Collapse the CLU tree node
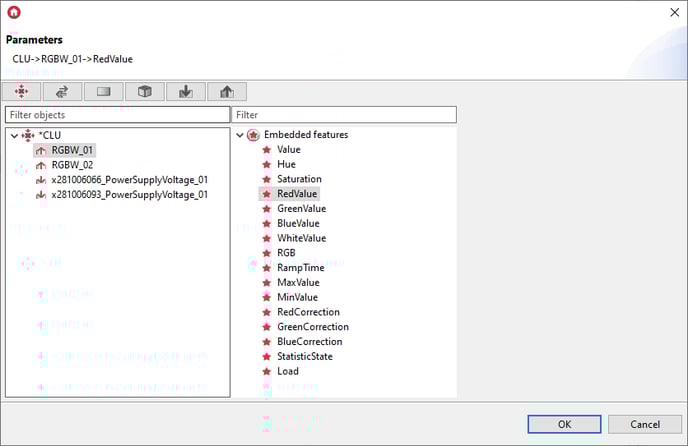Image resolution: width=688 pixels, height=446 pixels. click(x=13, y=135)
